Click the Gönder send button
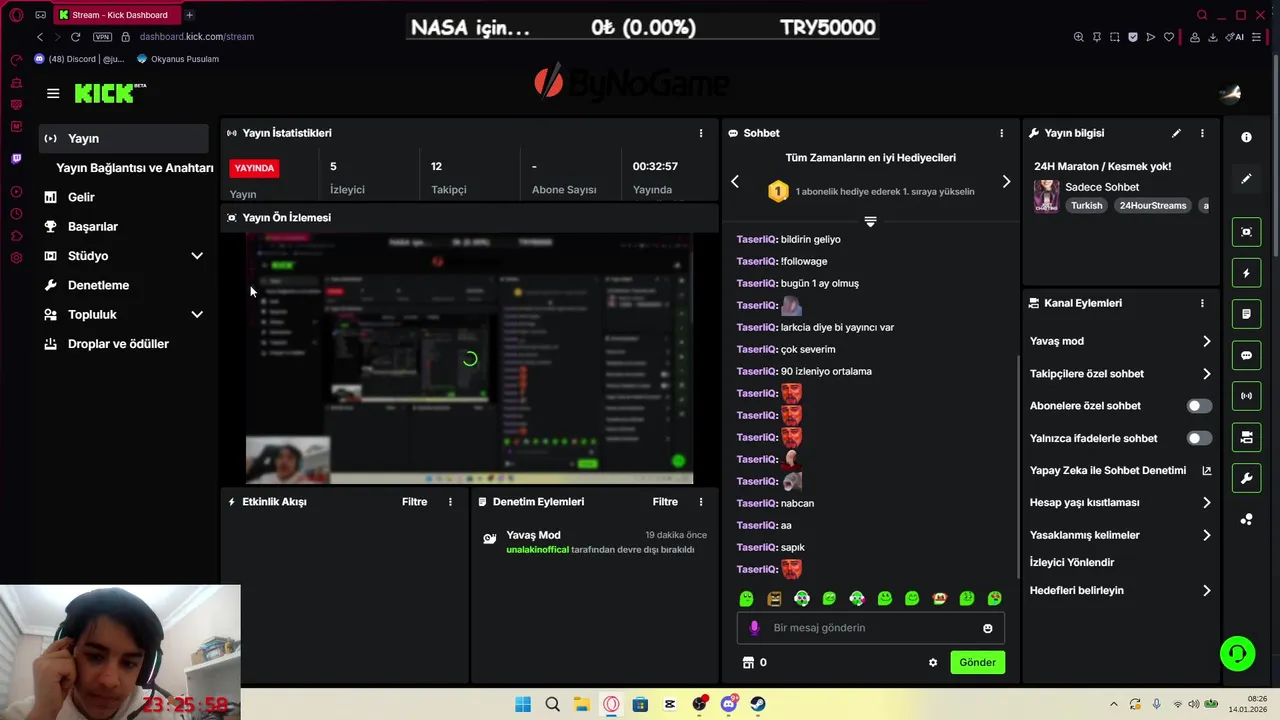This screenshot has height=720, width=1280. point(977,662)
